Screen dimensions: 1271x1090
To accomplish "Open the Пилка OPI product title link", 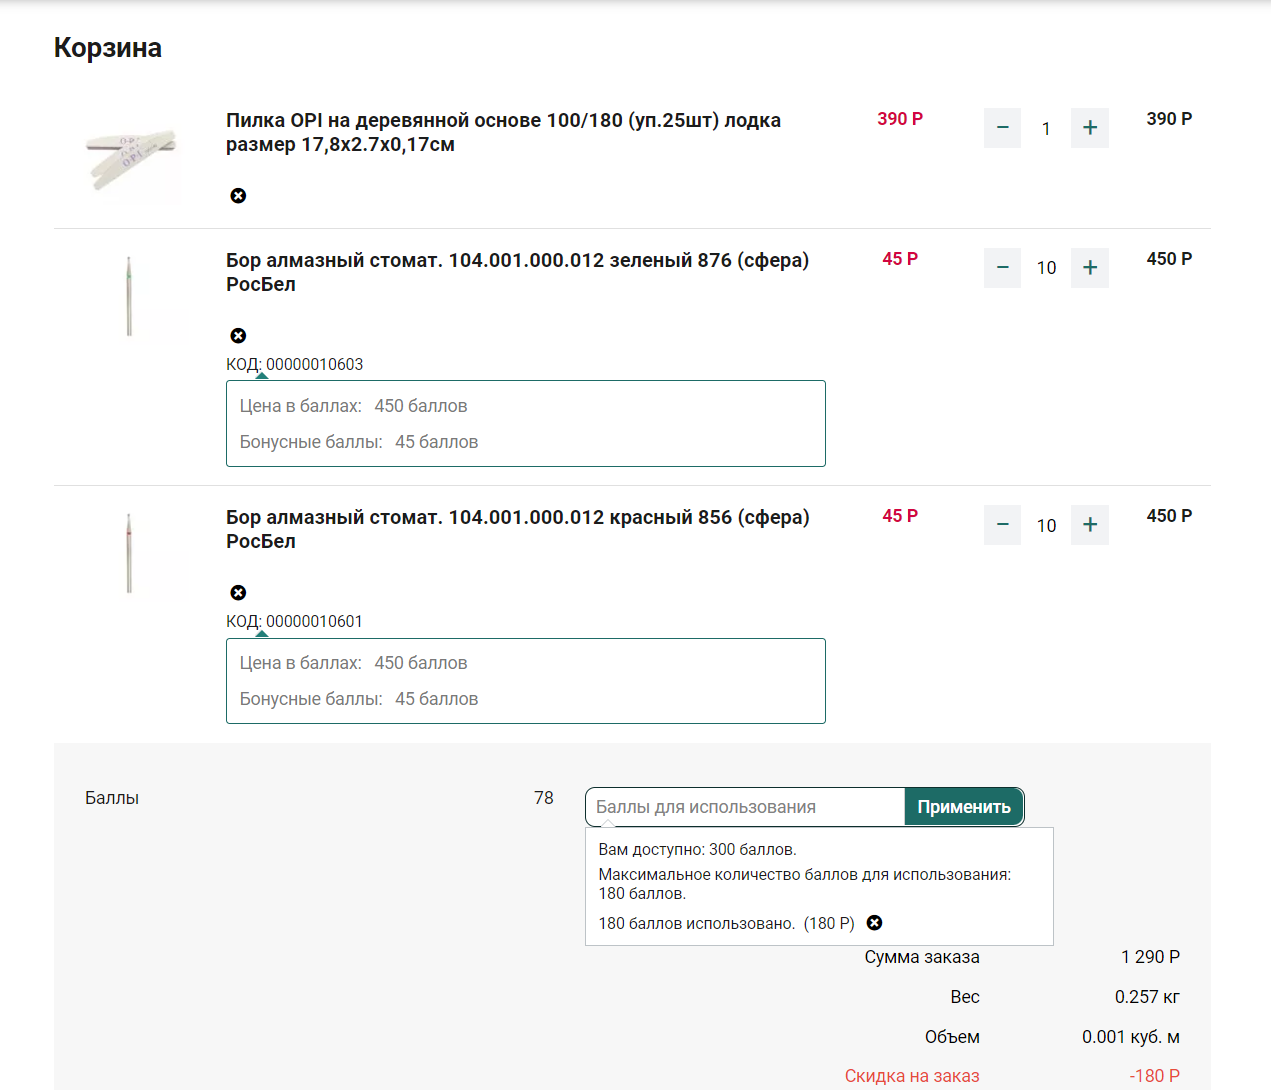I will 503,132.
